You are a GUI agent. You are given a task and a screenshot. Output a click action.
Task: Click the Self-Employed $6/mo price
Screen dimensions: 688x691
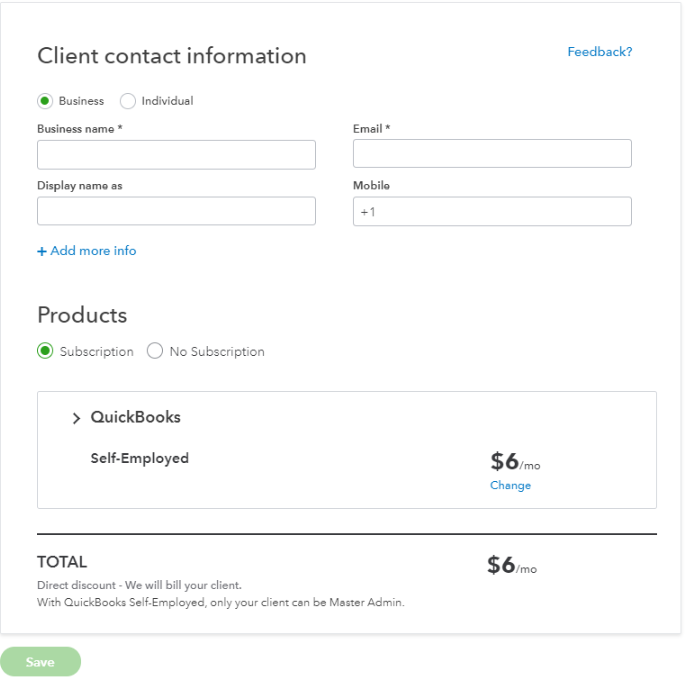click(514, 462)
